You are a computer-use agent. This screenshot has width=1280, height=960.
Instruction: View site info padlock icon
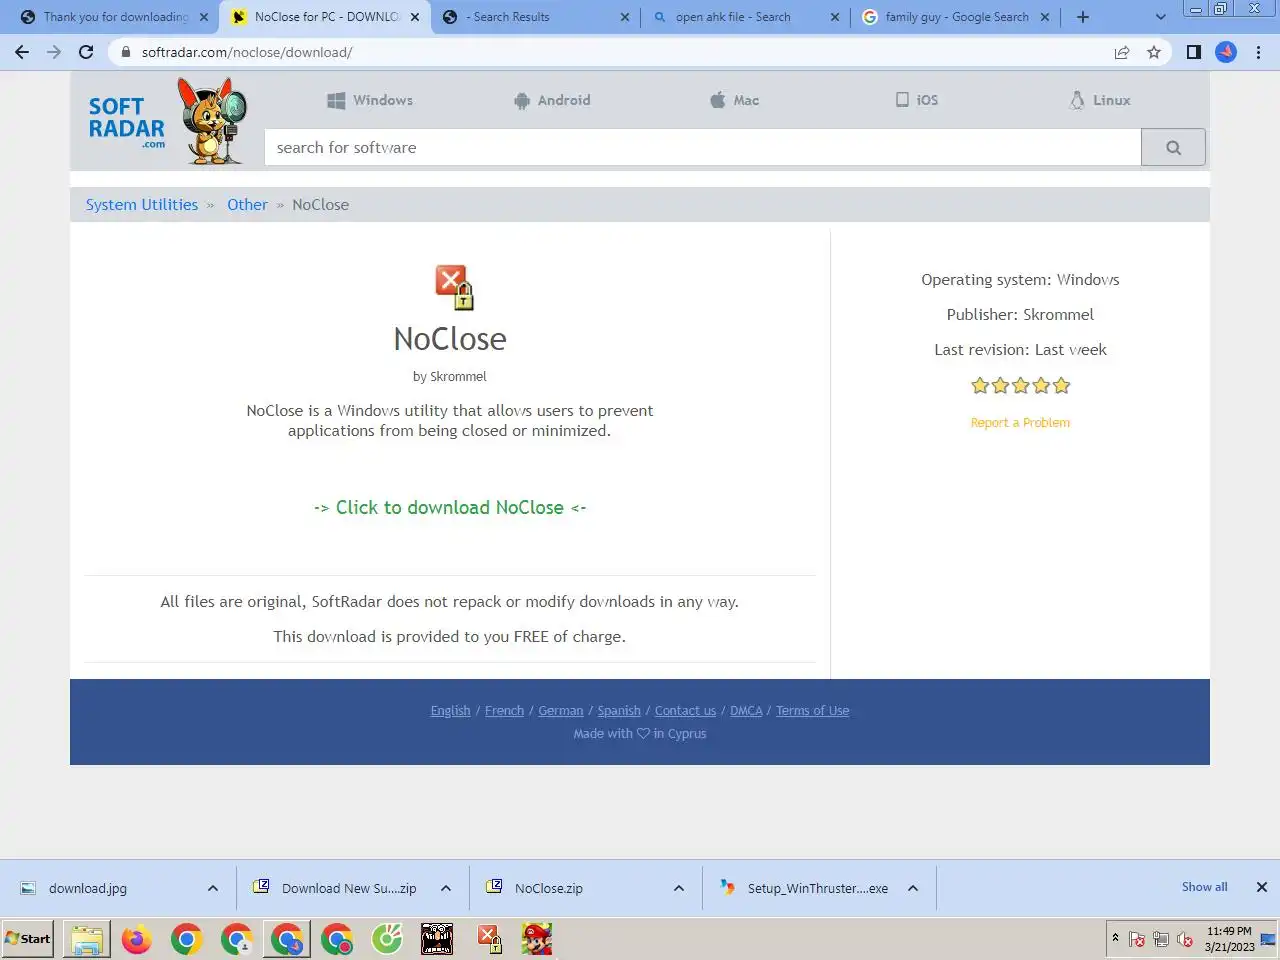coord(125,52)
